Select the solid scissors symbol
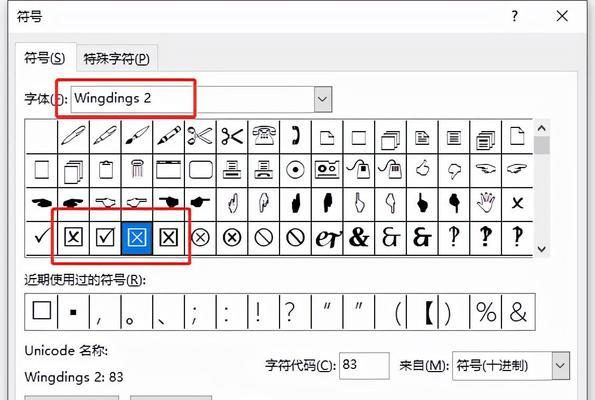Screen dimensions: 595x400 click(x=232, y=137)
